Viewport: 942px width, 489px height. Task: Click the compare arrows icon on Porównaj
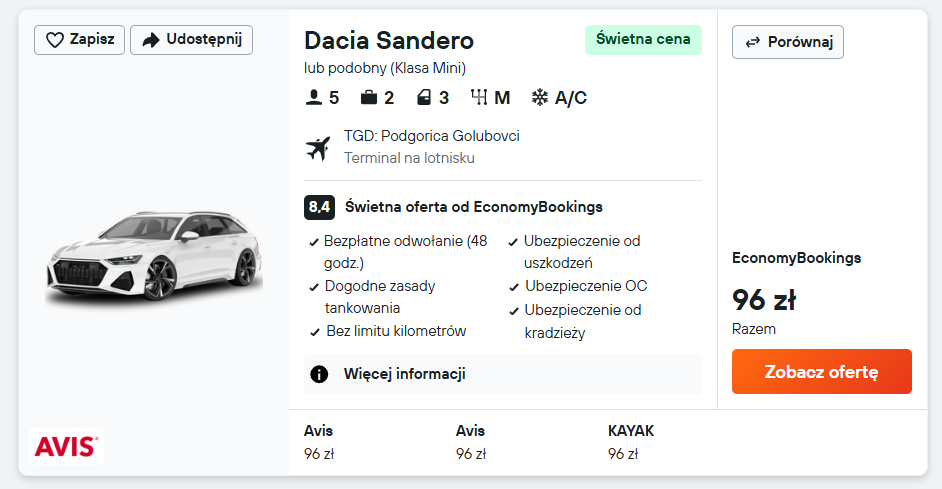751,42
